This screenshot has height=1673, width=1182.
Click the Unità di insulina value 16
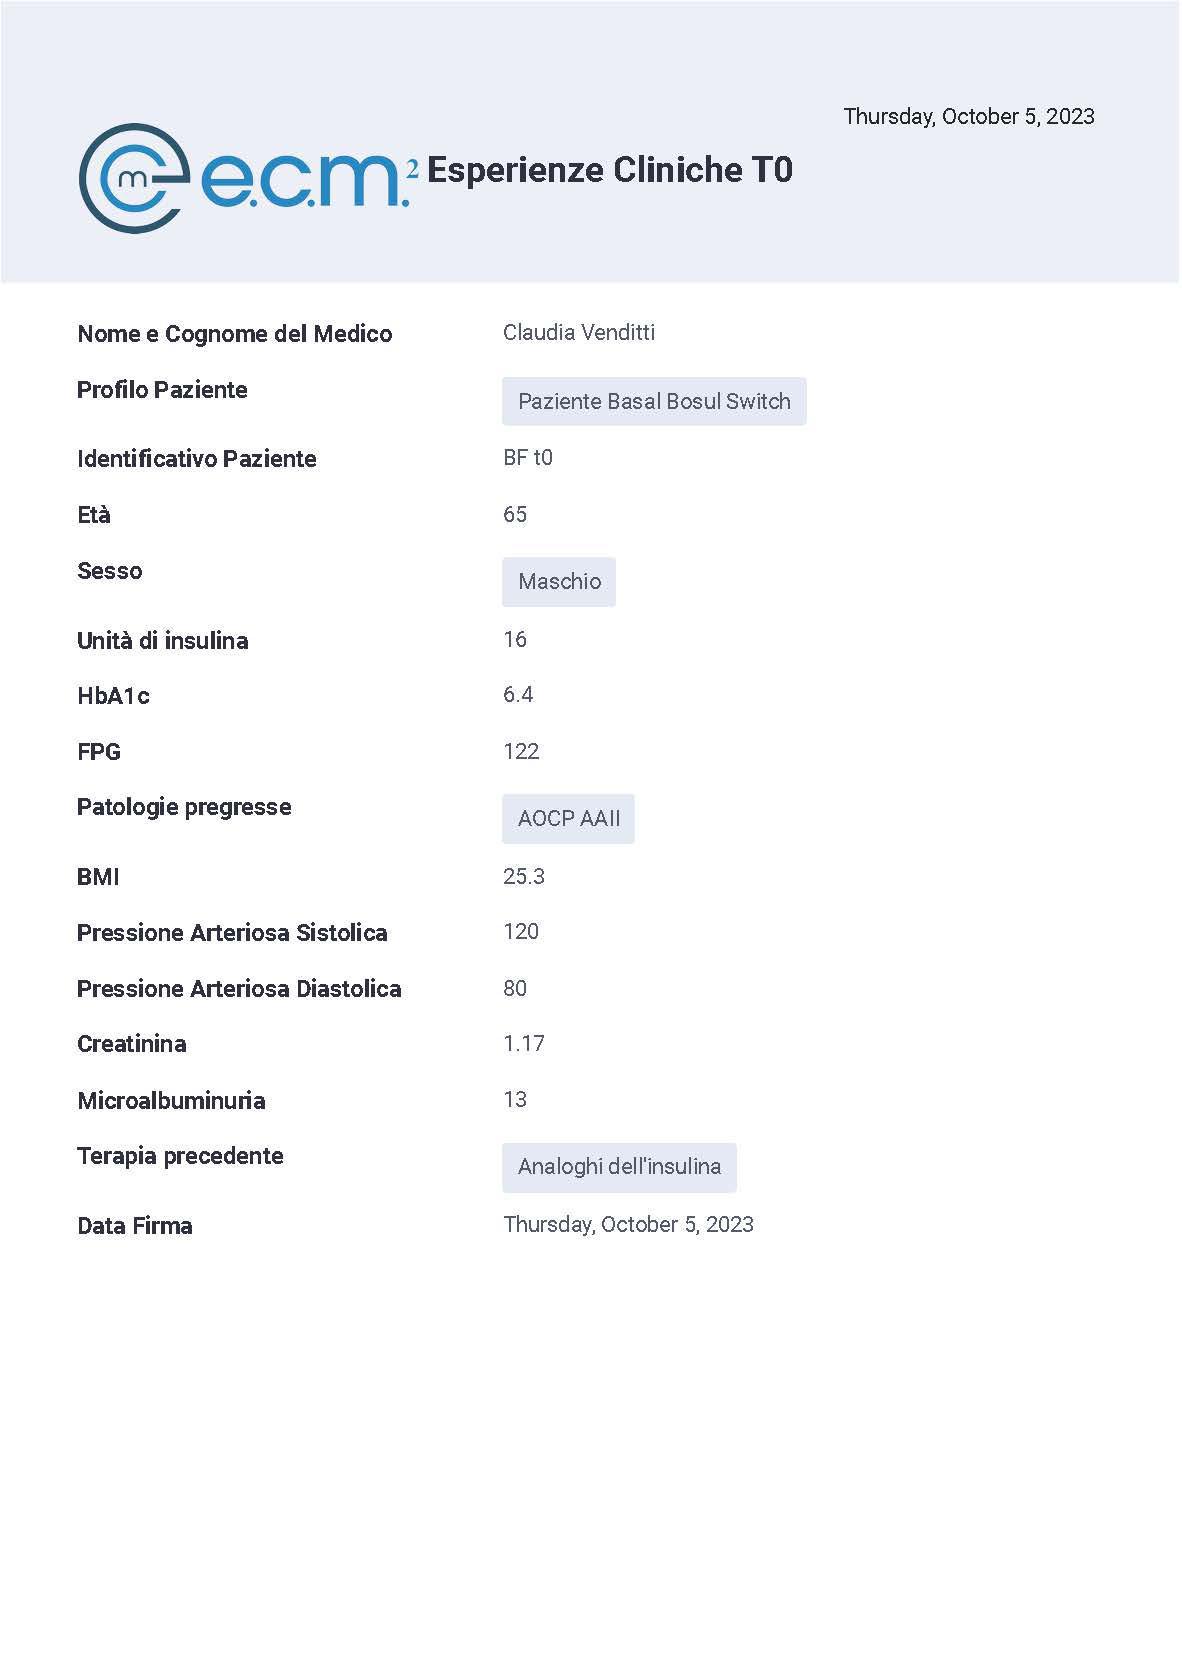coord(515,639)
